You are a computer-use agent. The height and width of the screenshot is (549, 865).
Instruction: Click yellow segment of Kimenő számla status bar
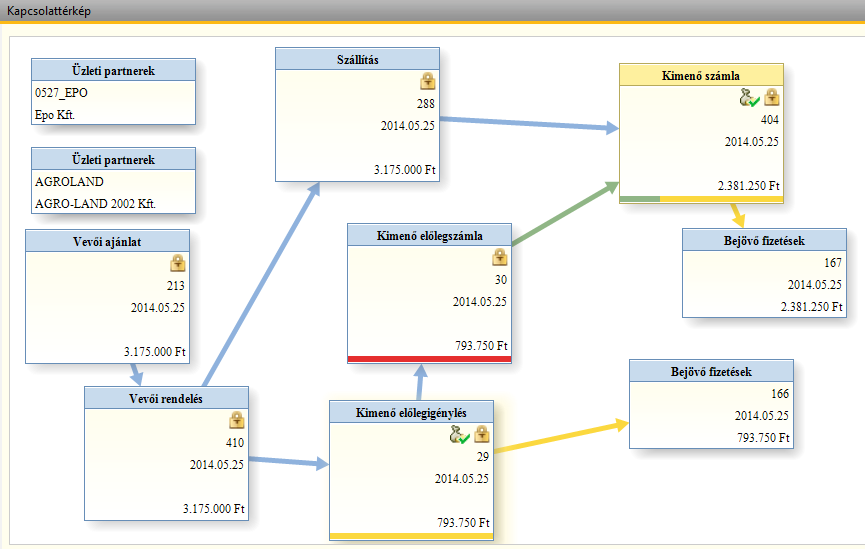tap(722, 199)
